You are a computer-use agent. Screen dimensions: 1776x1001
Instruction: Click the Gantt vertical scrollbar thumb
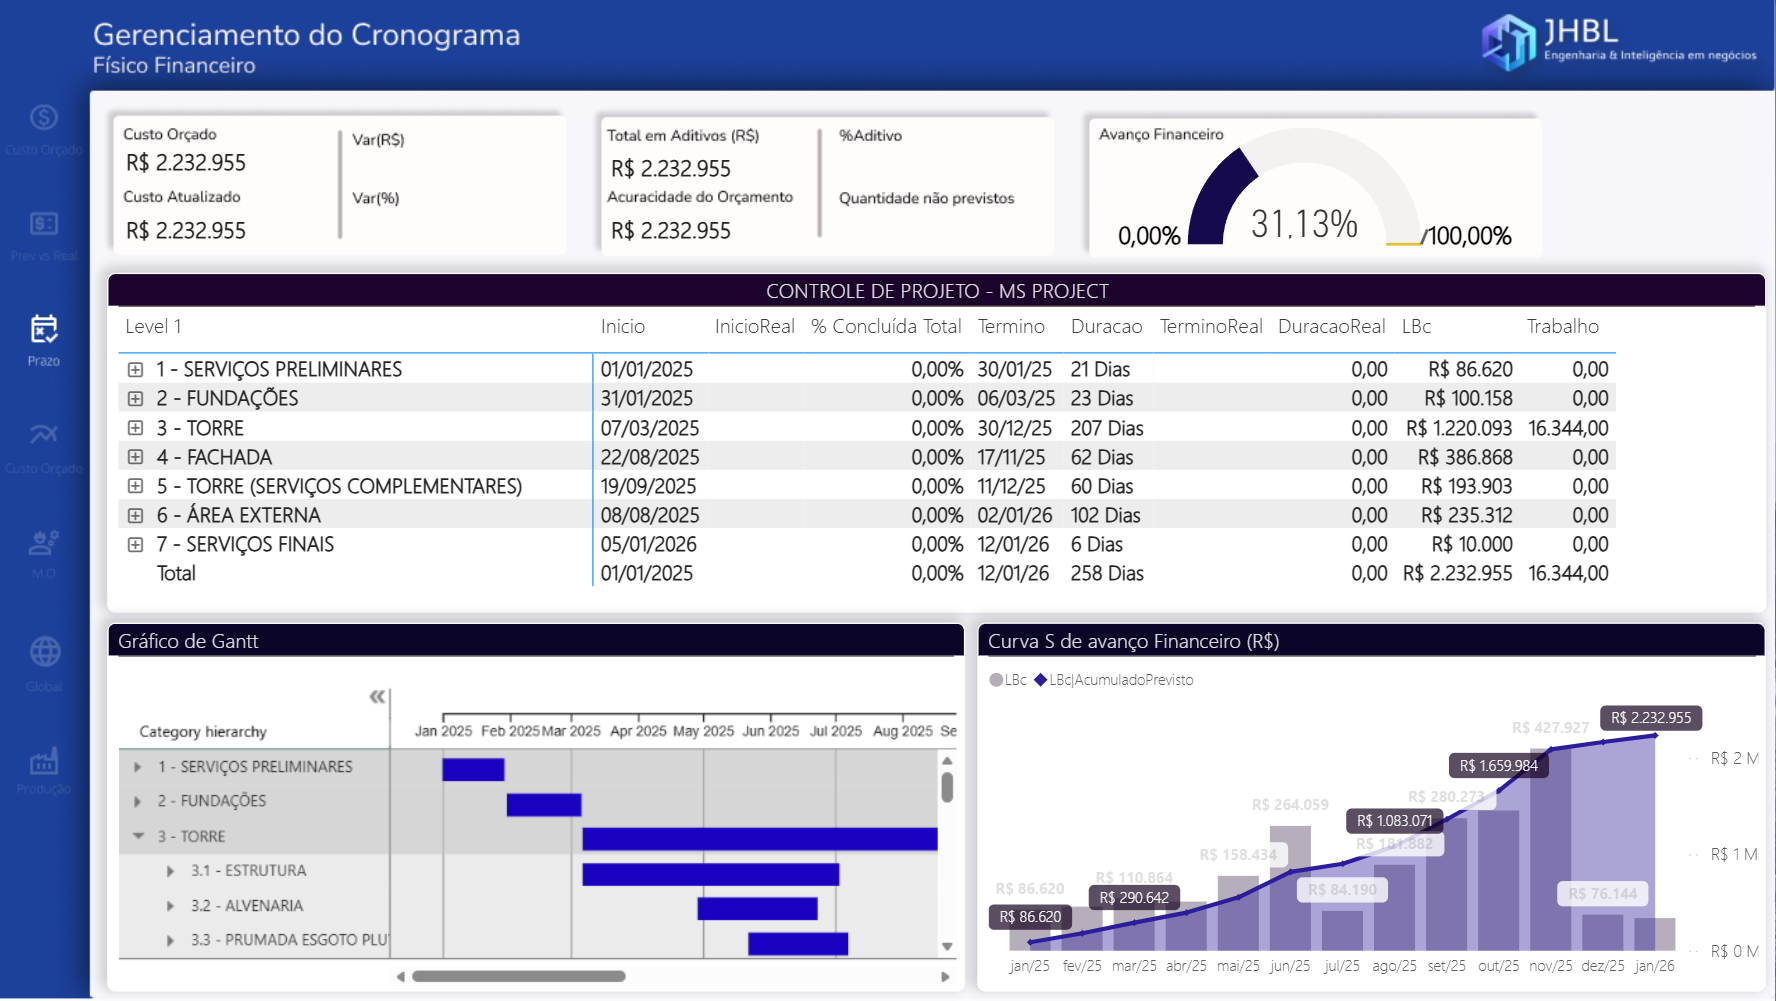coord(947,787)
